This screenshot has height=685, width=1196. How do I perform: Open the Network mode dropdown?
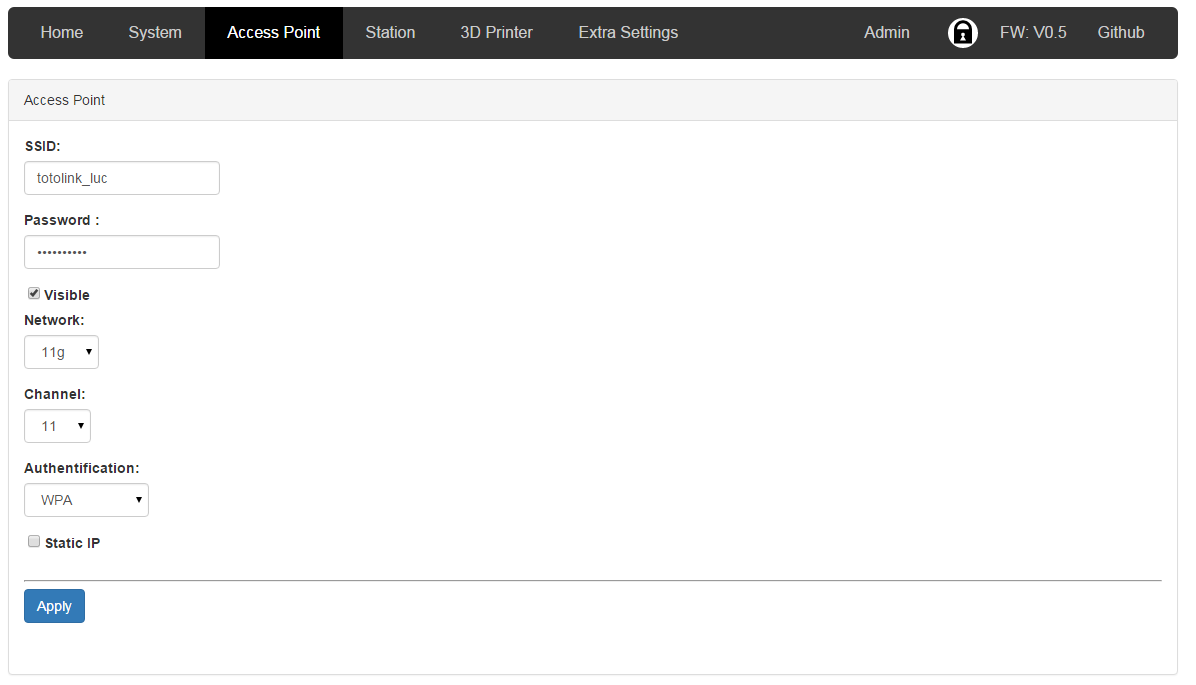62,352
